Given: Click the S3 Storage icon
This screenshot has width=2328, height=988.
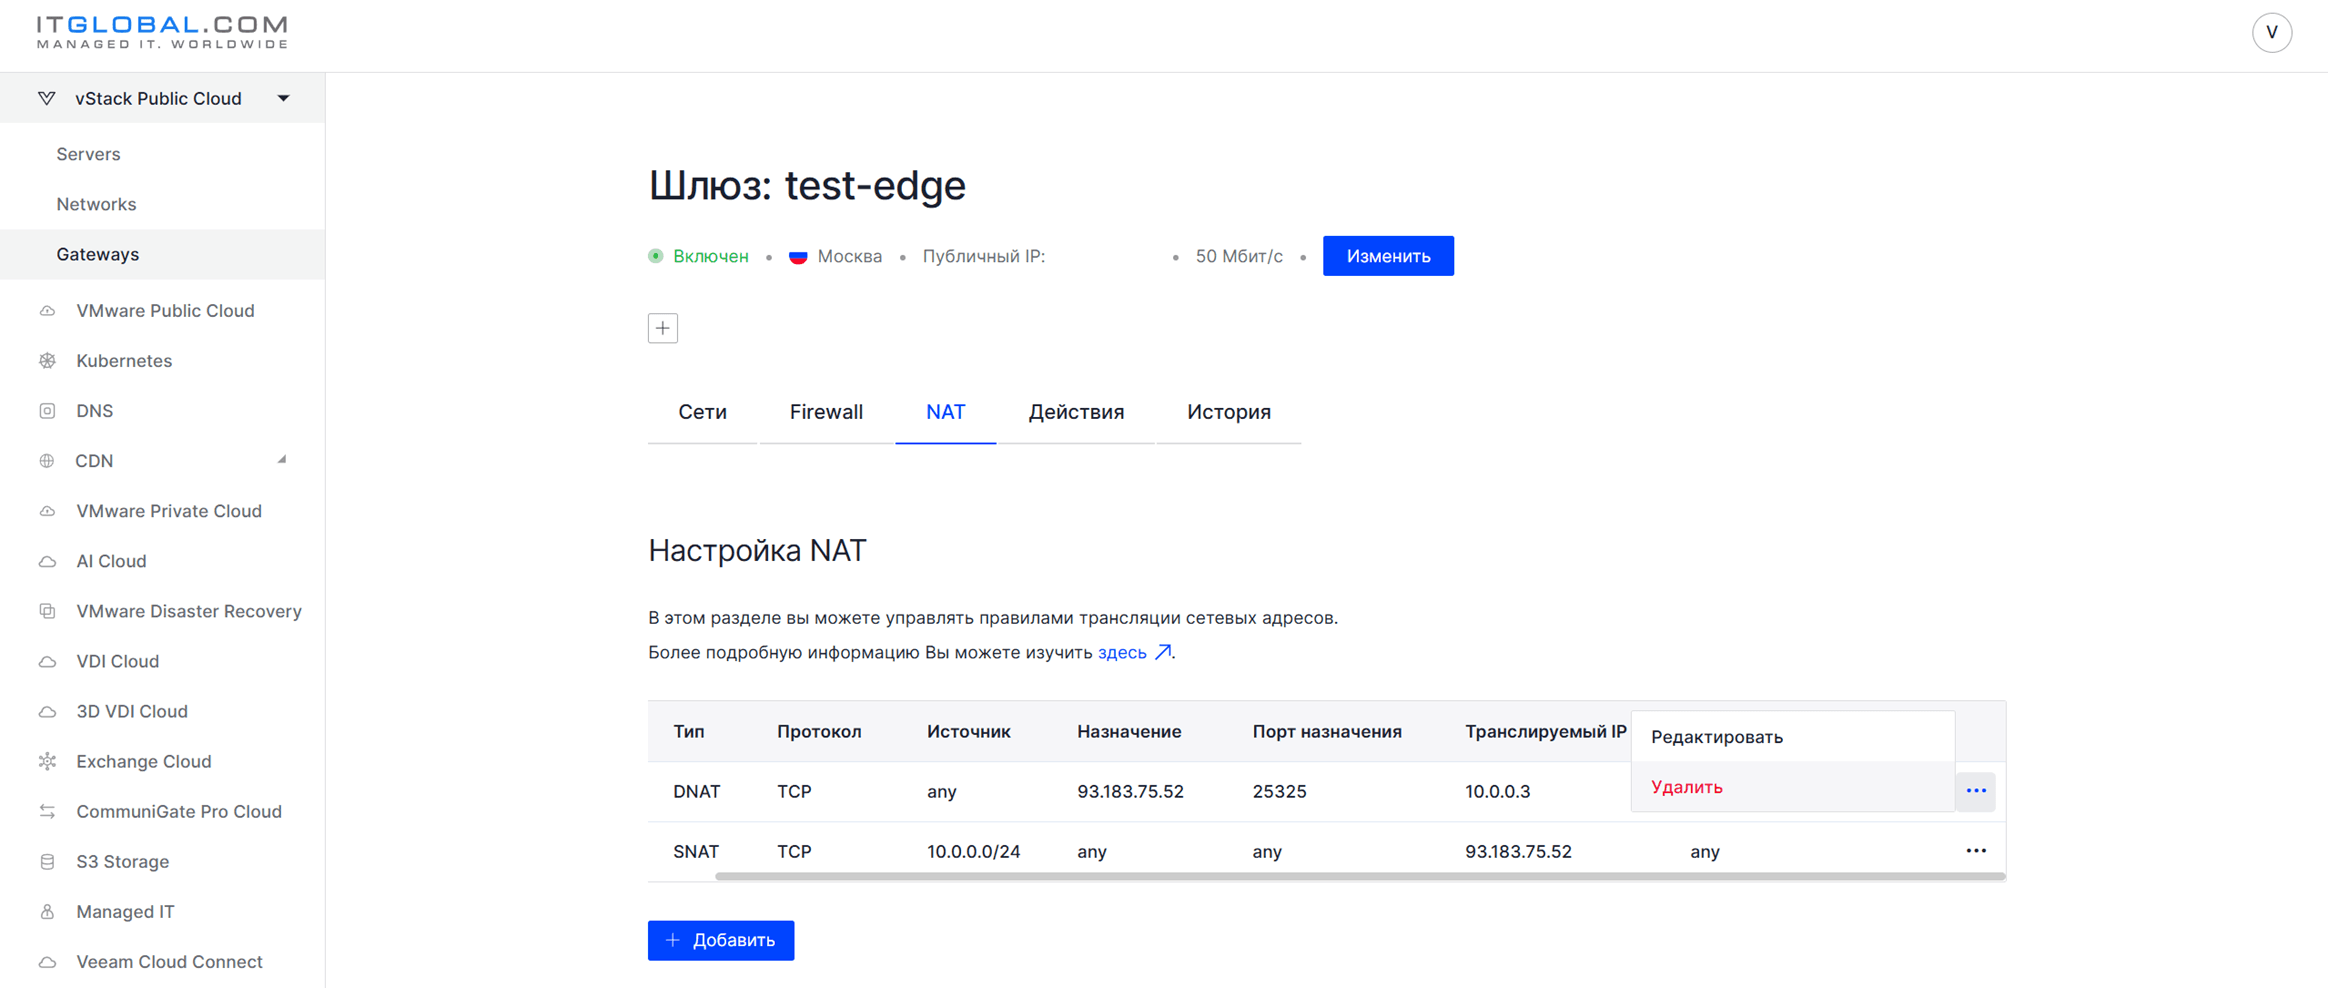Looking at the screenshot, I should coord(47,862).
